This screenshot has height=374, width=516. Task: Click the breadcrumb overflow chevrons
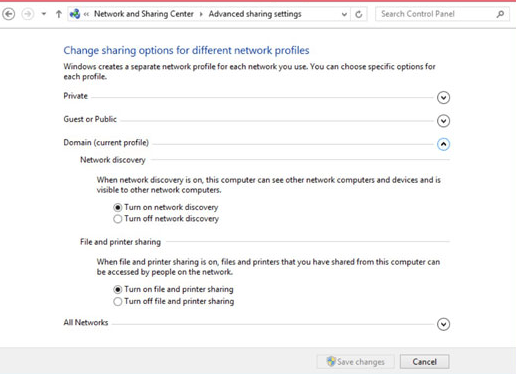pos(86,14)
